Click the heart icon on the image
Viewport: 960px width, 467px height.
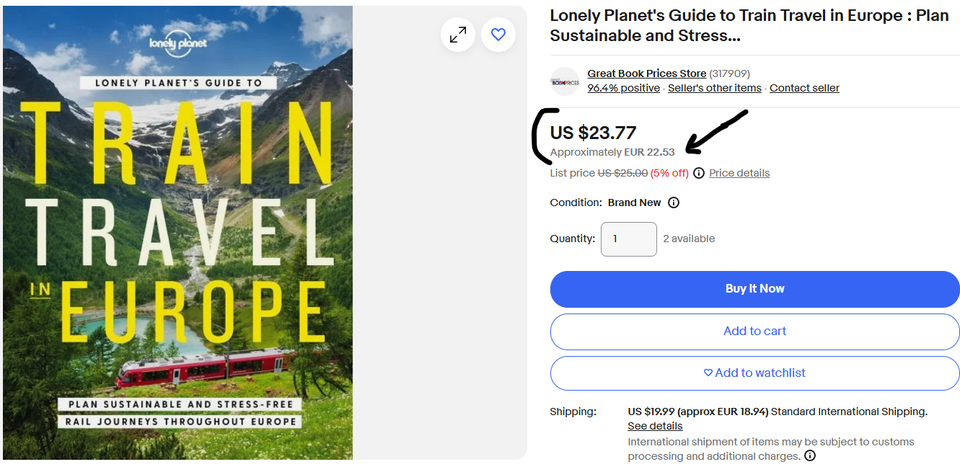[x=498, y=35]
